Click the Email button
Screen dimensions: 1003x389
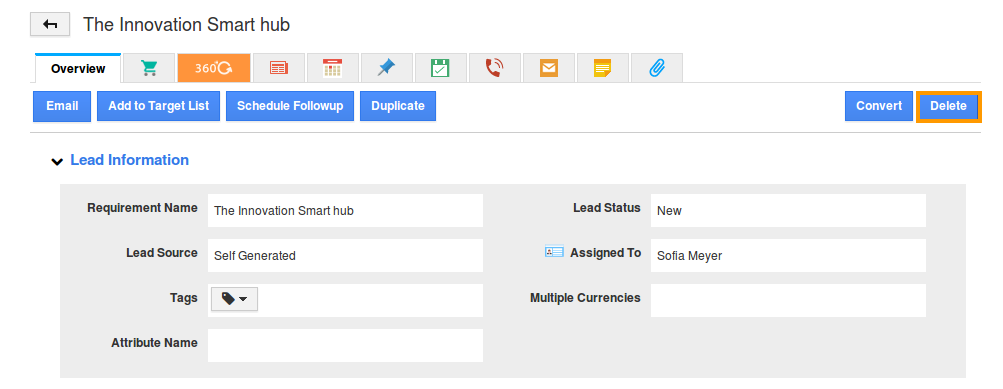[62, 106]
